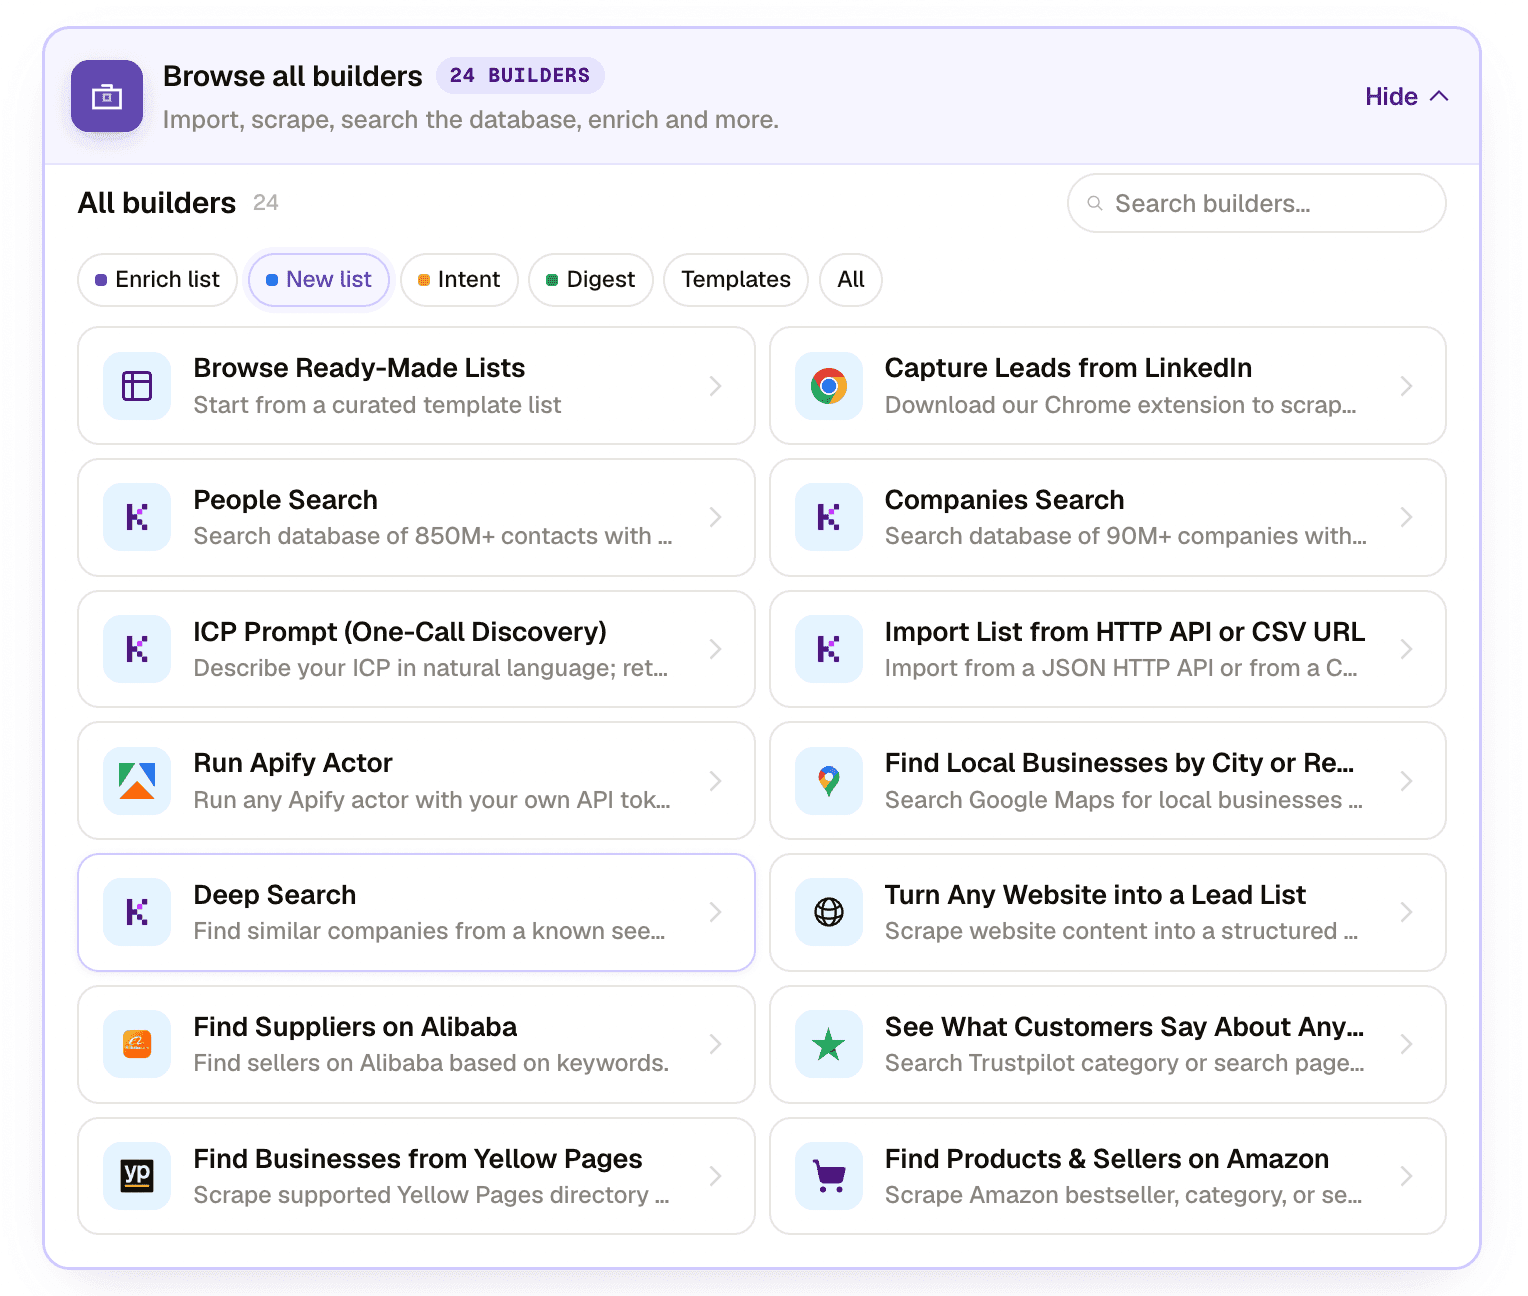Click 'Find sellers on Alibaba based on keywords.' text

431,1063
